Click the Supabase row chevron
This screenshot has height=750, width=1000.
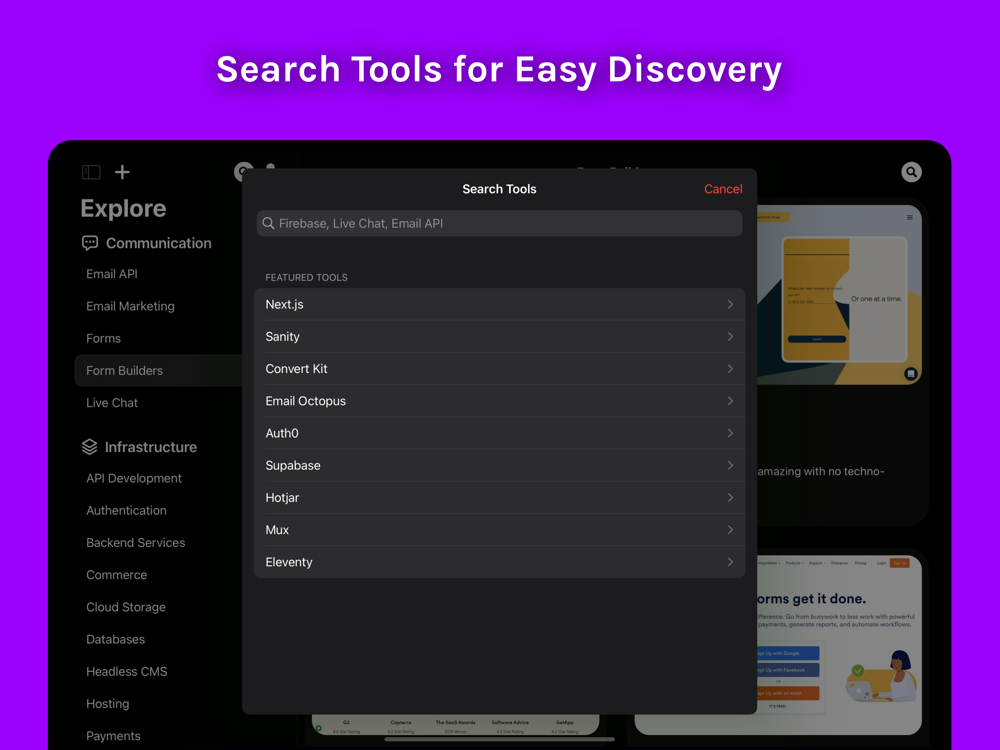coord(730,466)
